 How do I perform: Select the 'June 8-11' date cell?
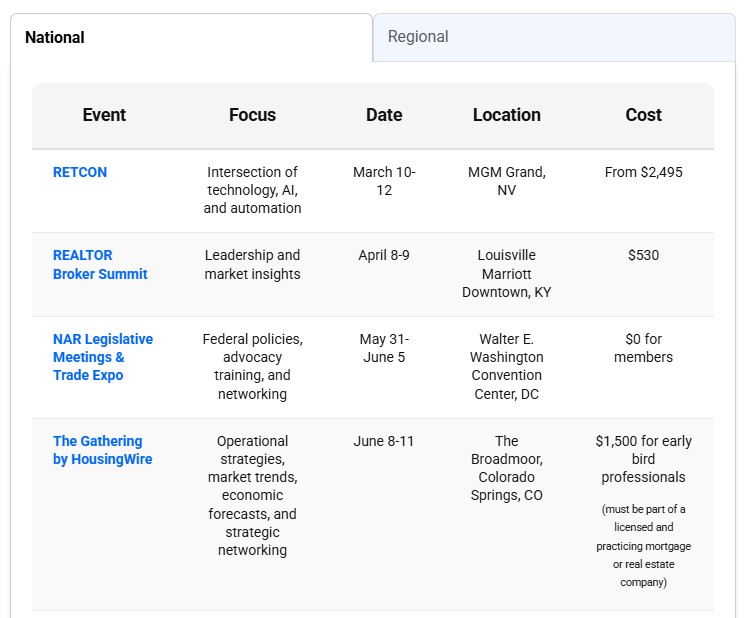coord(384,441)
